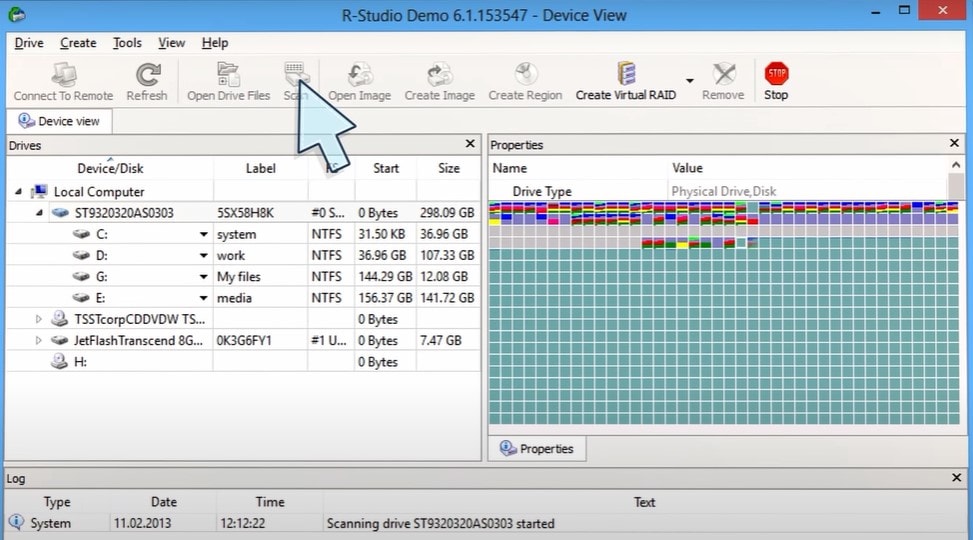Image resolution: width=973 pixels, height=540 pixels.
Task: Open the E: partition dropdown arrow
Action: tap(203, 298)
